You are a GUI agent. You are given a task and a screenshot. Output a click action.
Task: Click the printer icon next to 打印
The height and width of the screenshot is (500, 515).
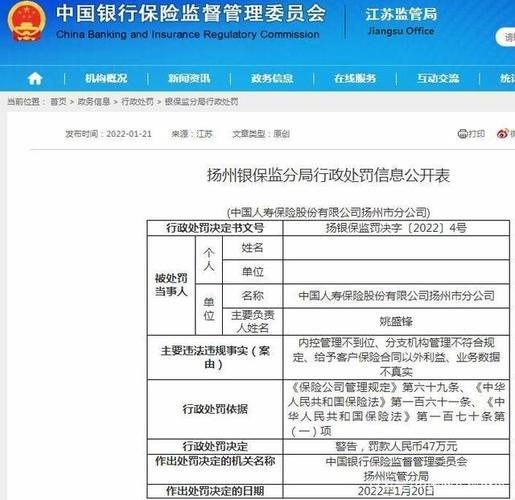point(462,134)
